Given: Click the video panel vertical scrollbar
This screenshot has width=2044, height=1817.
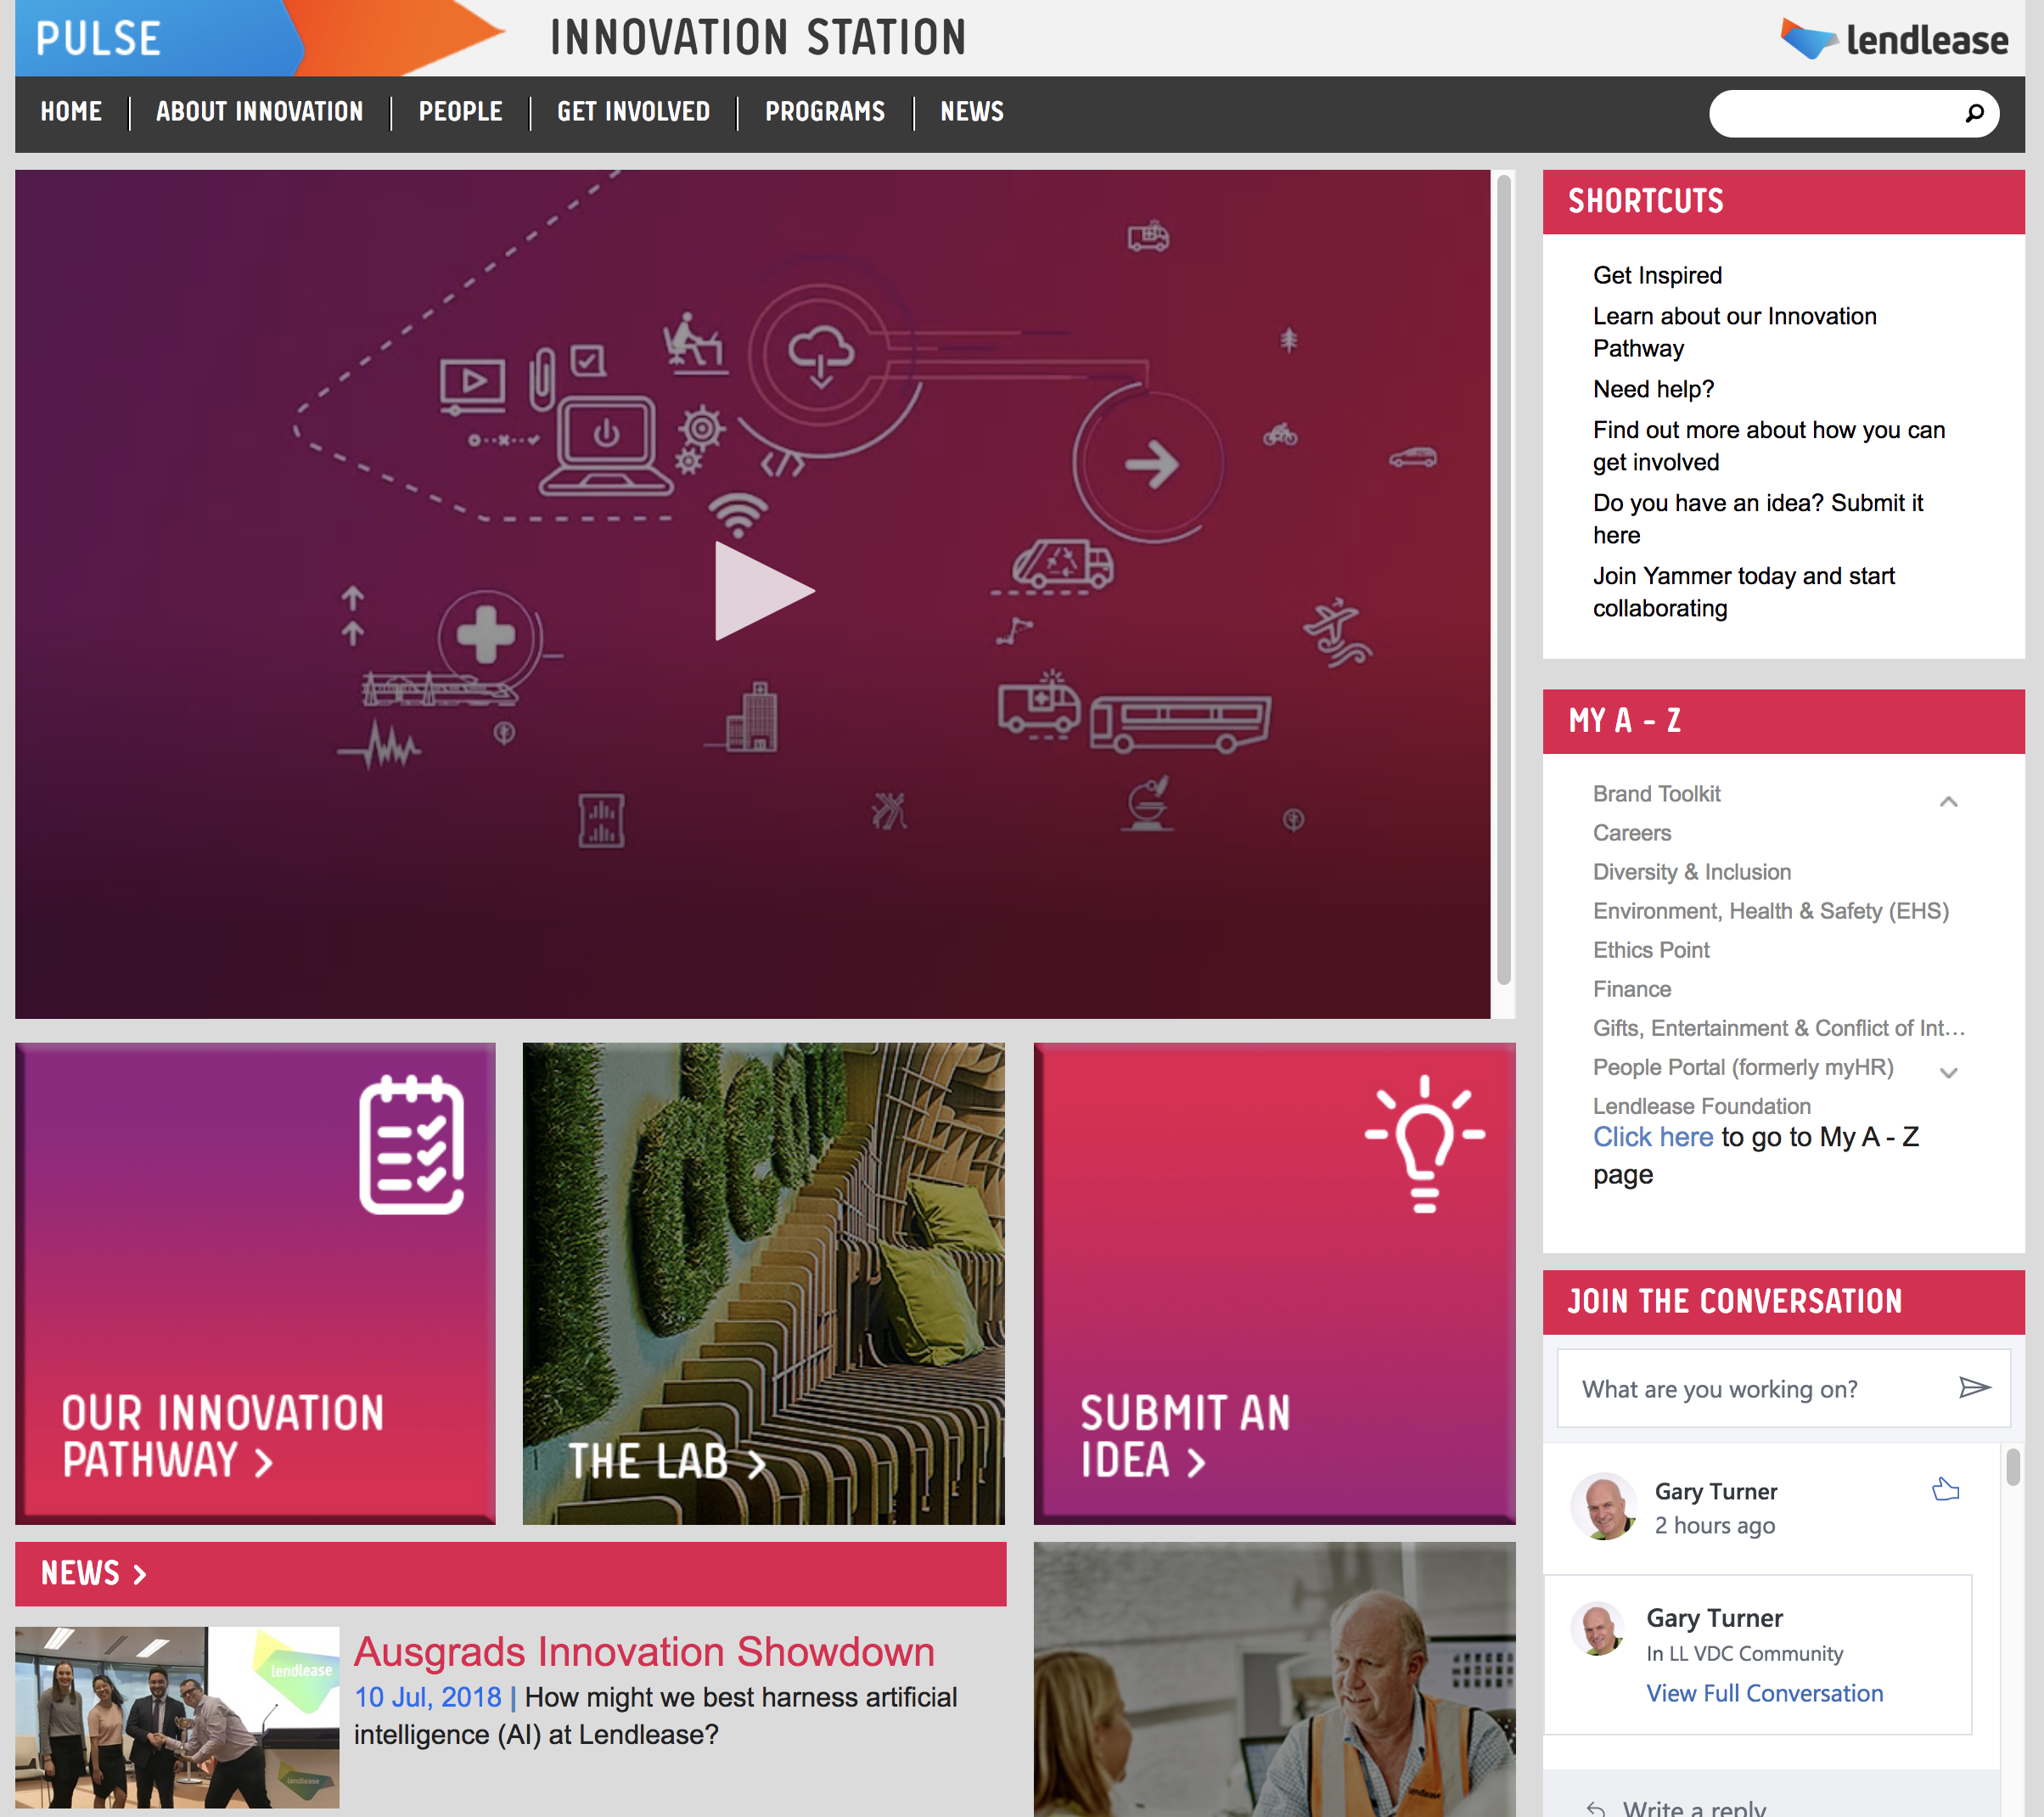Looking at the screenshot, I should tap(1503, 578).
